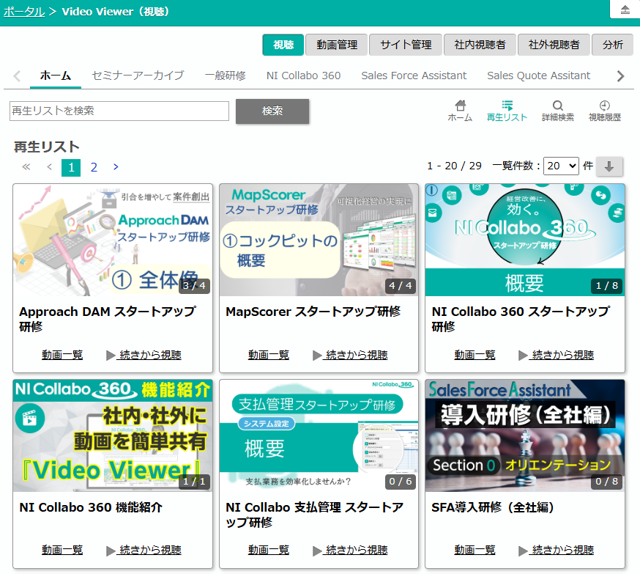Screen dimensions: 640x574
Task: Select Sales Force Assistant category tab
Action: tap(413, 76)
